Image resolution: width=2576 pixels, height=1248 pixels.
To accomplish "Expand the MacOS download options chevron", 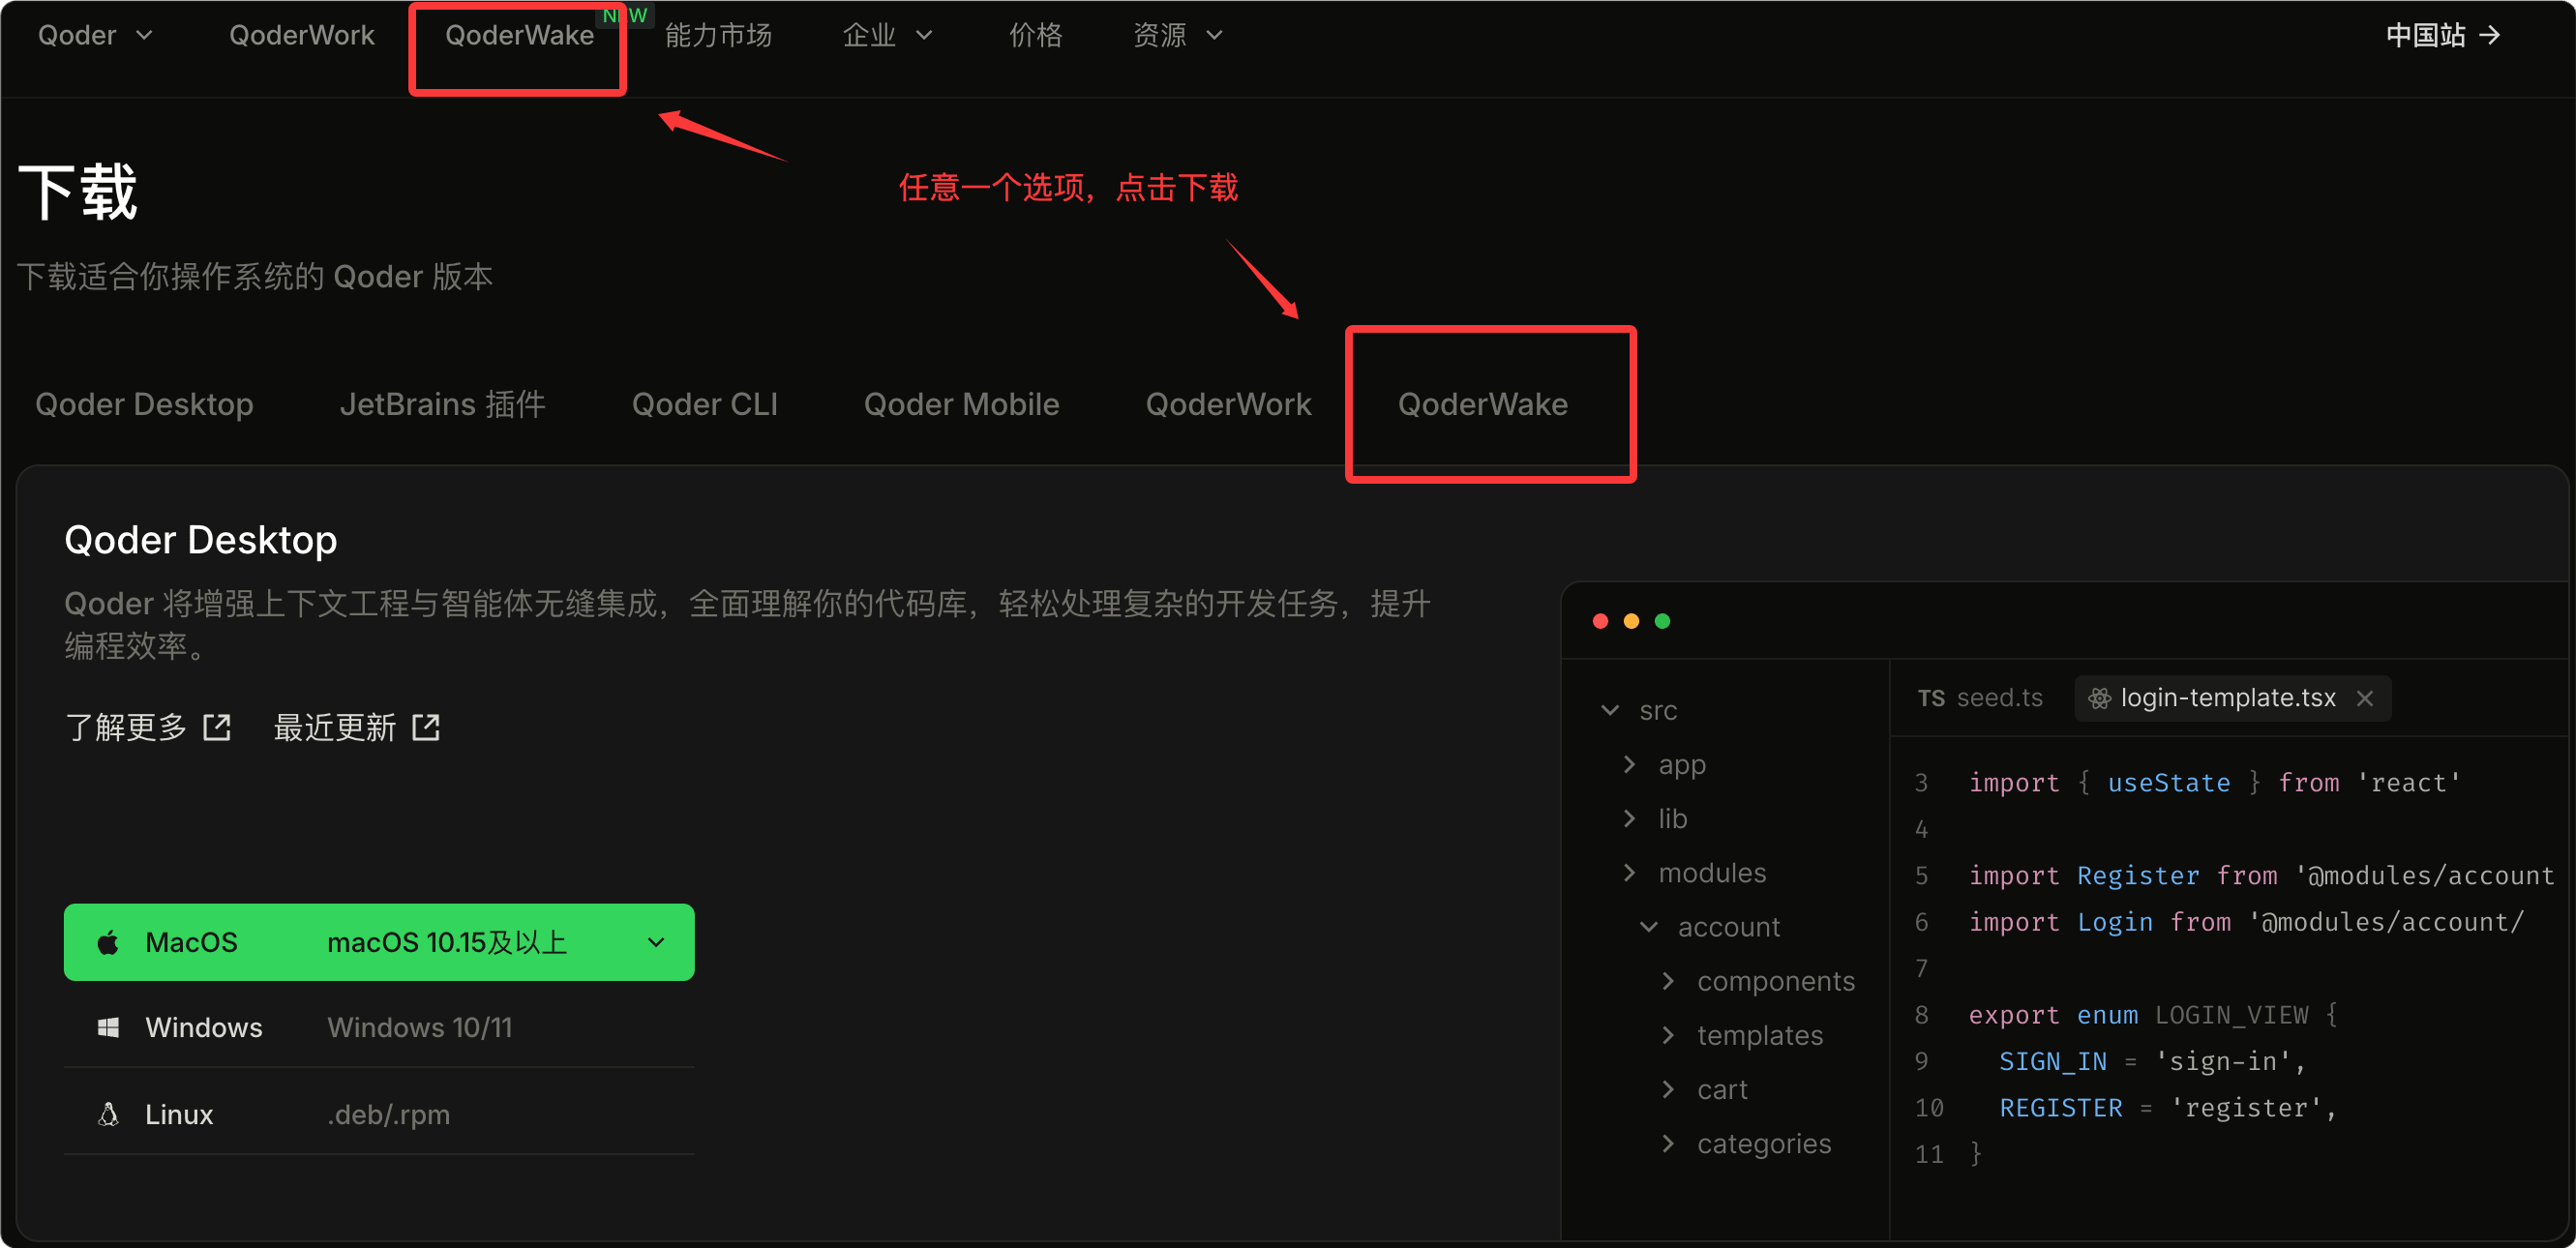I will [x=656, y=942].
